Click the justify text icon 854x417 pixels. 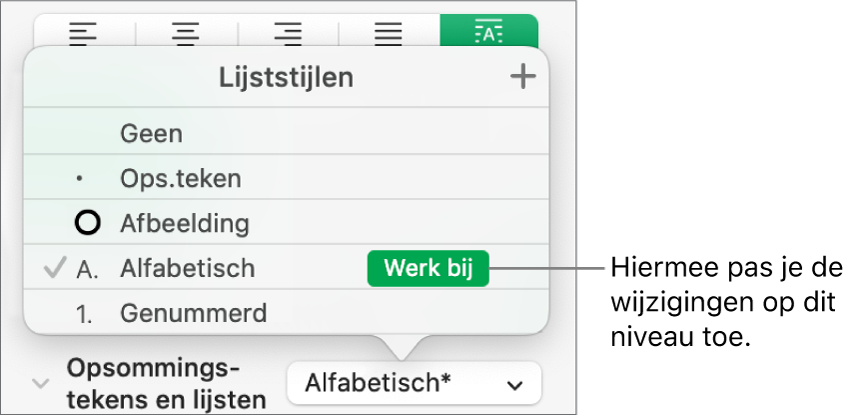389,33
